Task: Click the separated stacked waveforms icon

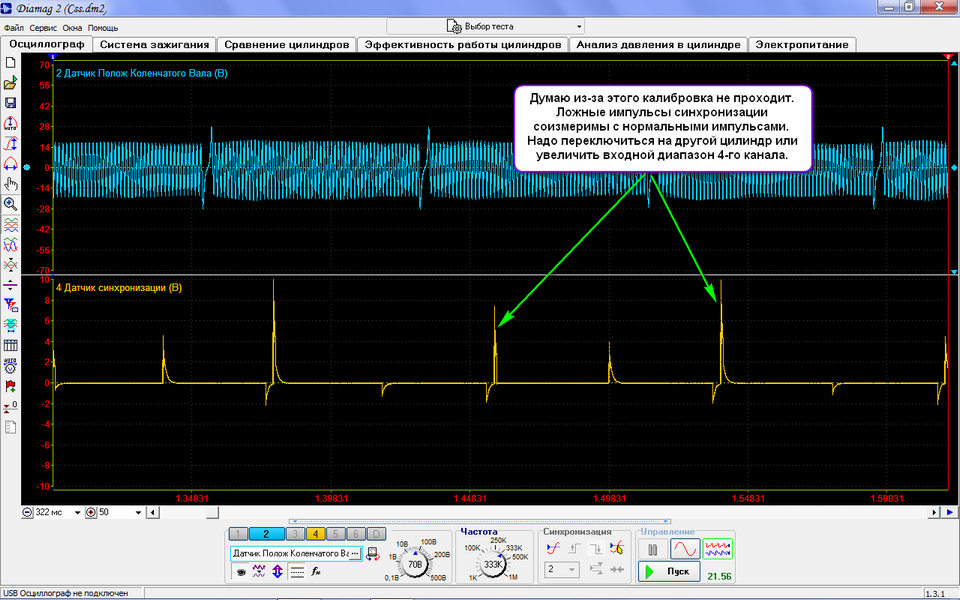Action: pos(10,225)
